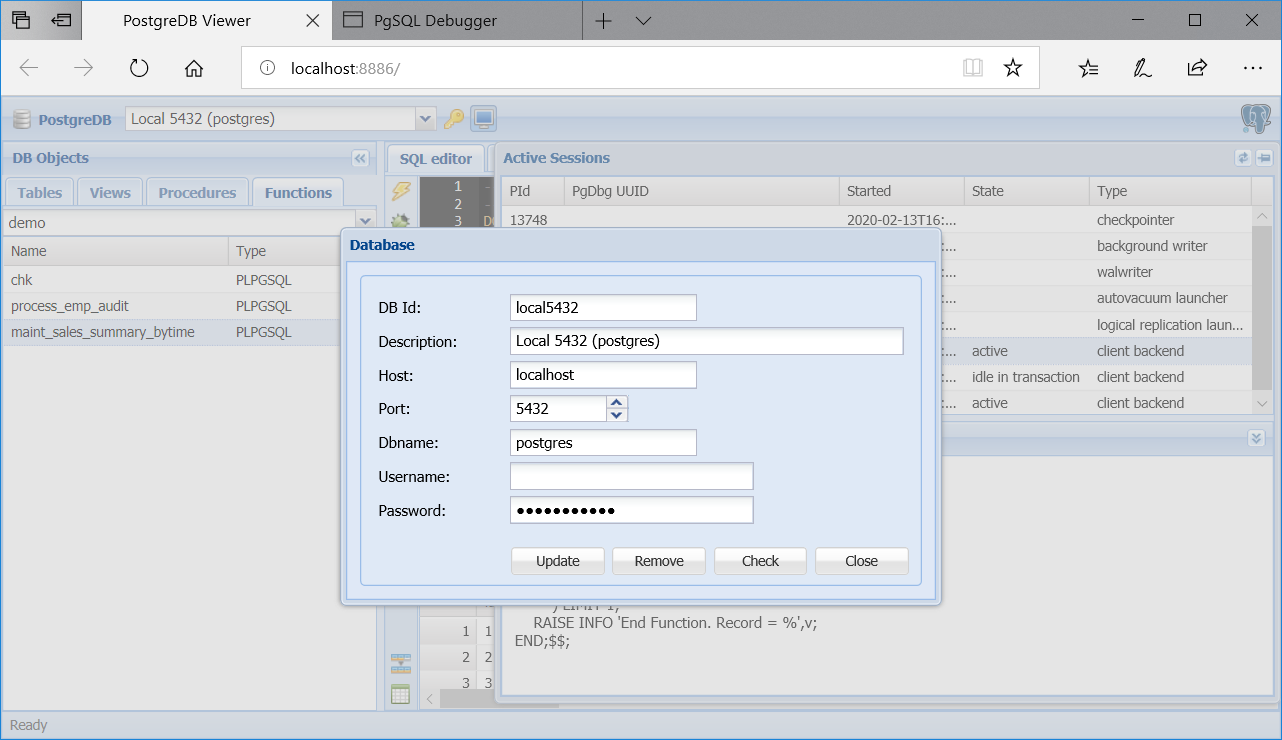The image size is (1282, 740).
Task: Click the Close button in Database dialog
Action: tap(861, 561)
